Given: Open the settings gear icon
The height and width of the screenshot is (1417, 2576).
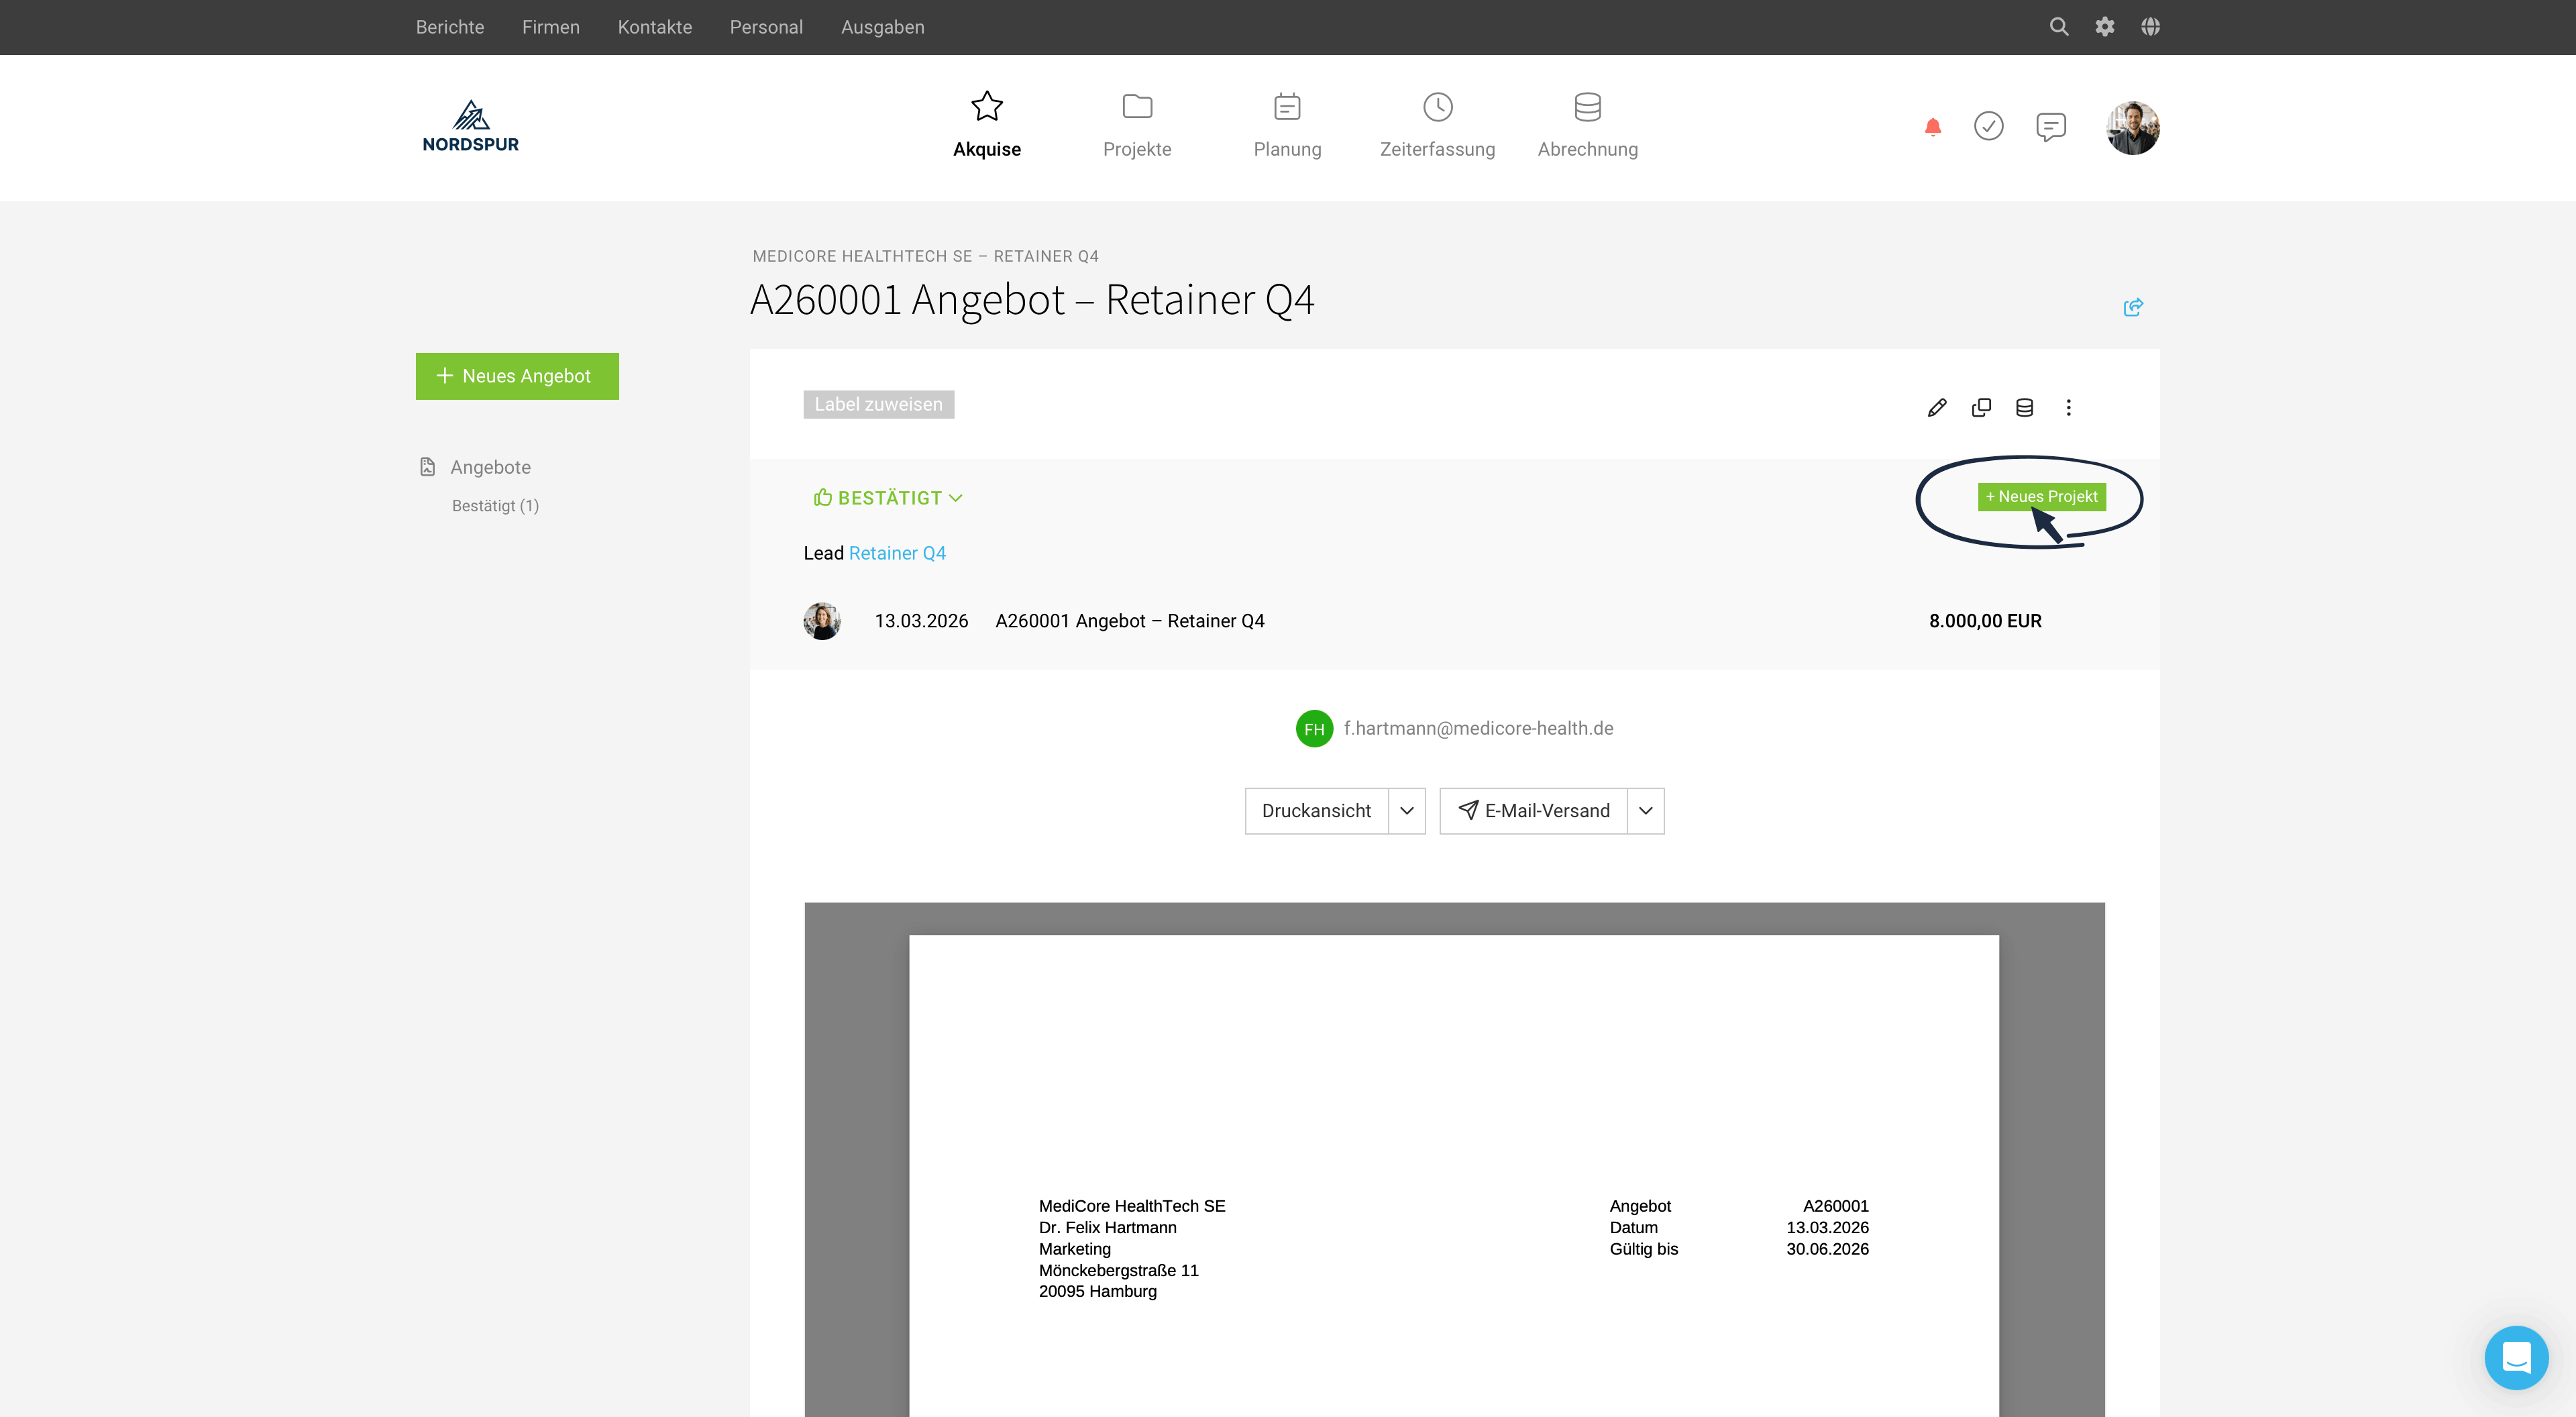Looking at the screenshot, I should pos(2104,27).
